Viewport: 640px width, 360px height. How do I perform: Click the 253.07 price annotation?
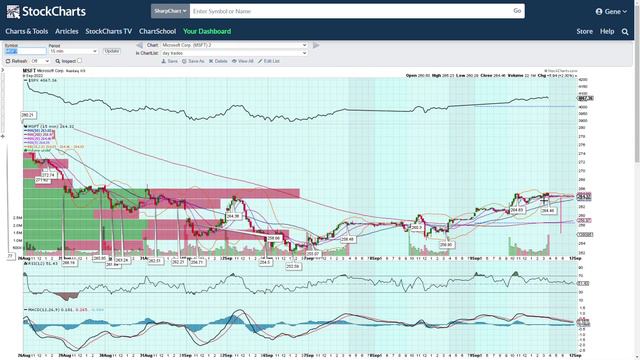(x=313, y=253)
